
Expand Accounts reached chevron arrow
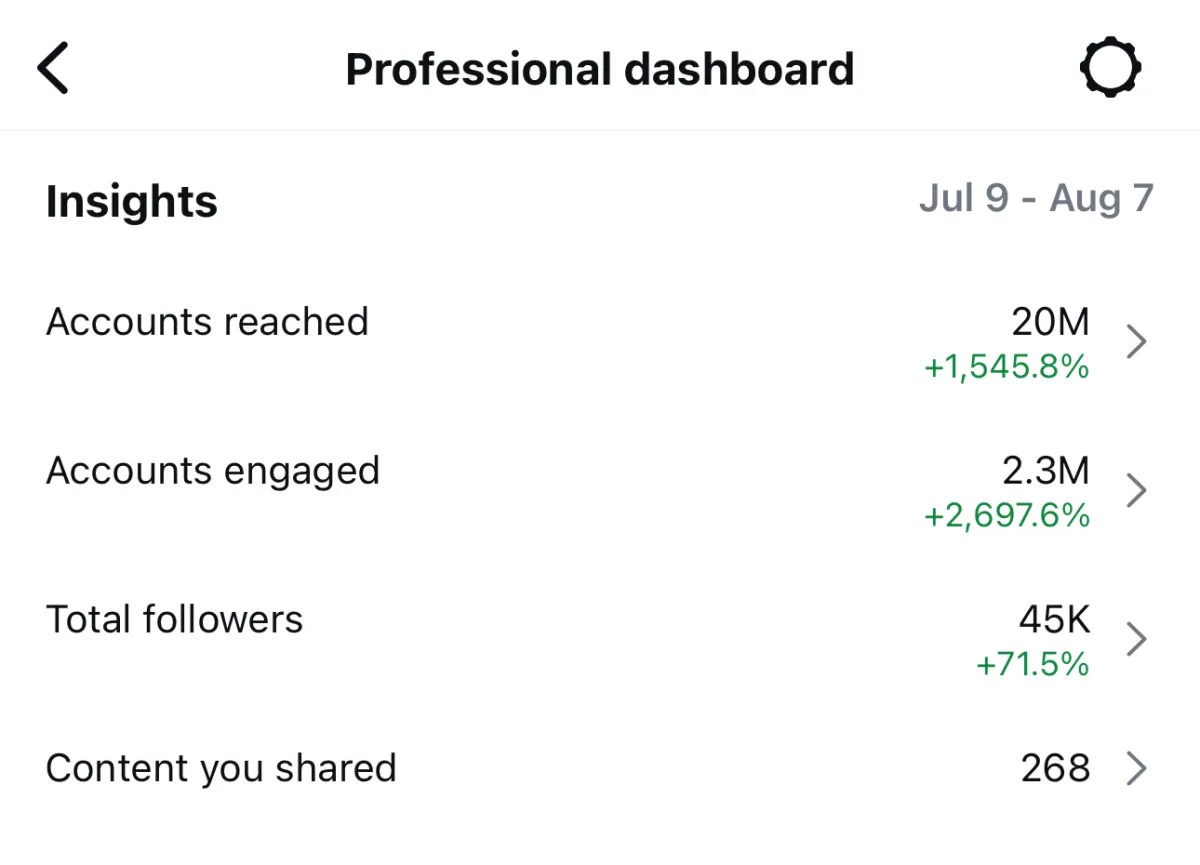[x=1136, y=342]
